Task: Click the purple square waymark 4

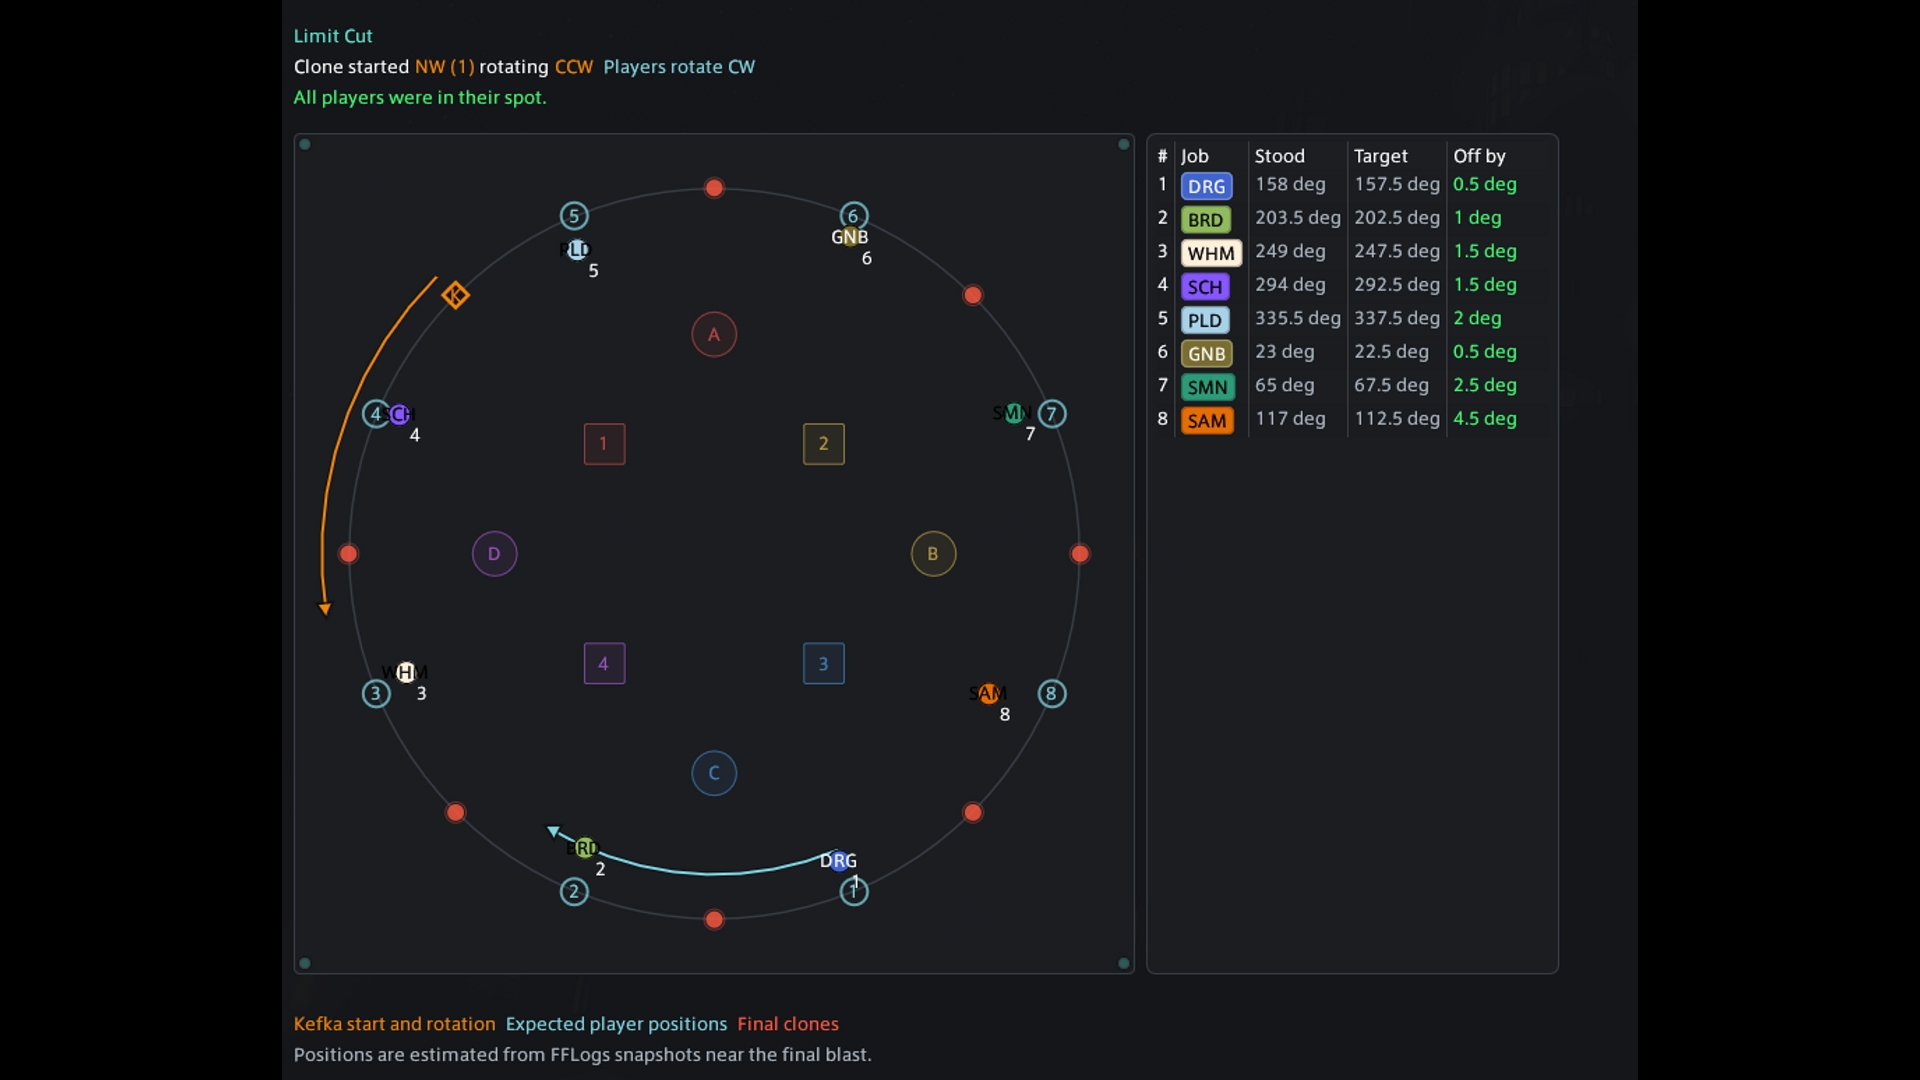Action: (x=604, y=663)
